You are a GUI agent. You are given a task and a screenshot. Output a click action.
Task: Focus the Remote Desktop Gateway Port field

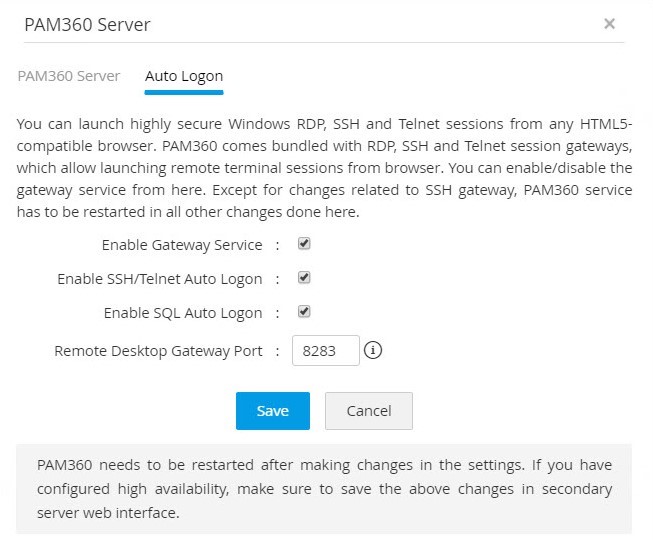[x=325, y=351]
